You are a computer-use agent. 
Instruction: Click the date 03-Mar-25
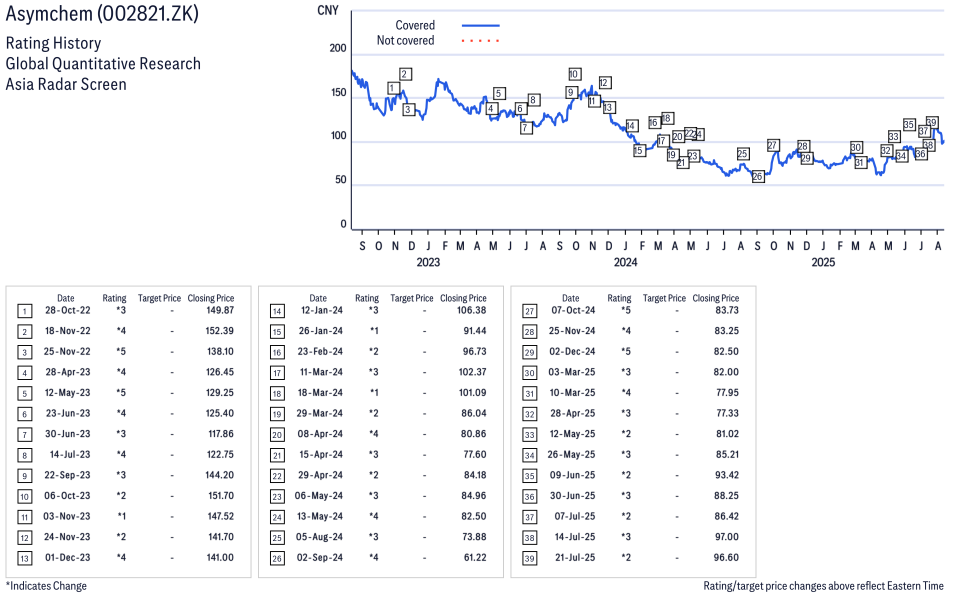click(x=572, y=373)
